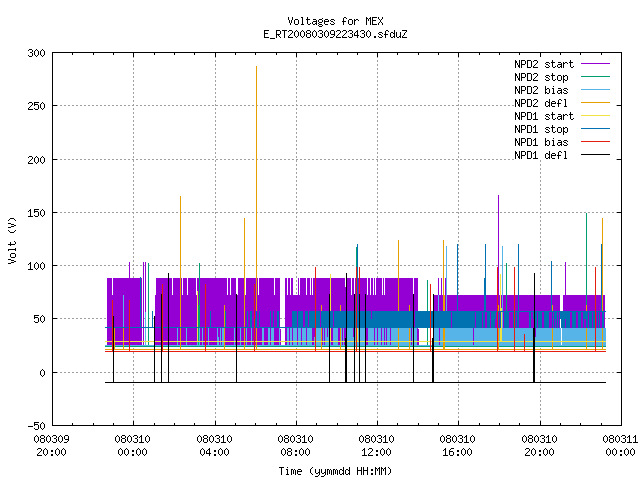Click the purple NPD2 start legend line

(x=596, y=64)
